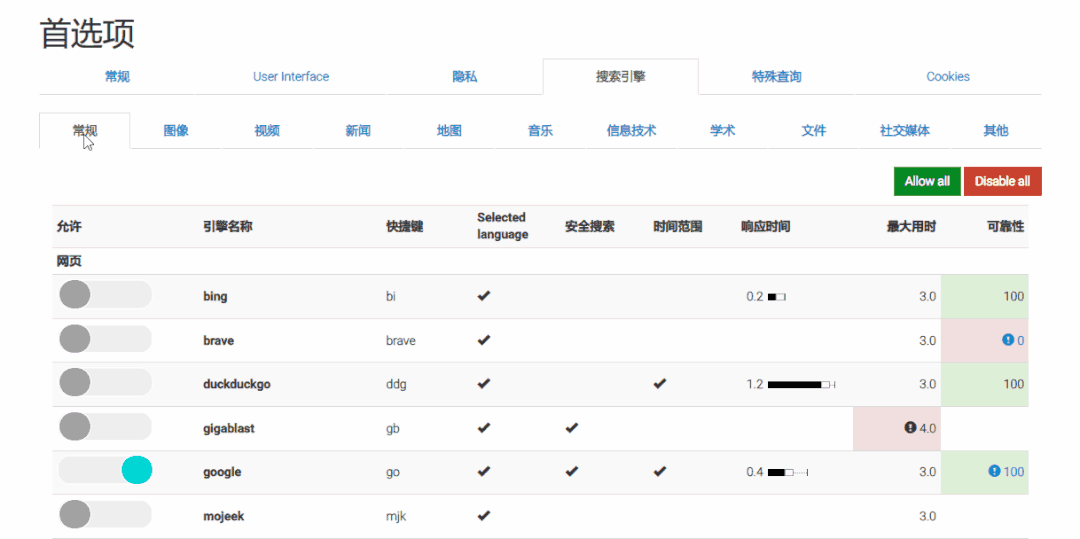1080x539 pixels.
Task: Click the Selected language column header
Action: (501, 226)
